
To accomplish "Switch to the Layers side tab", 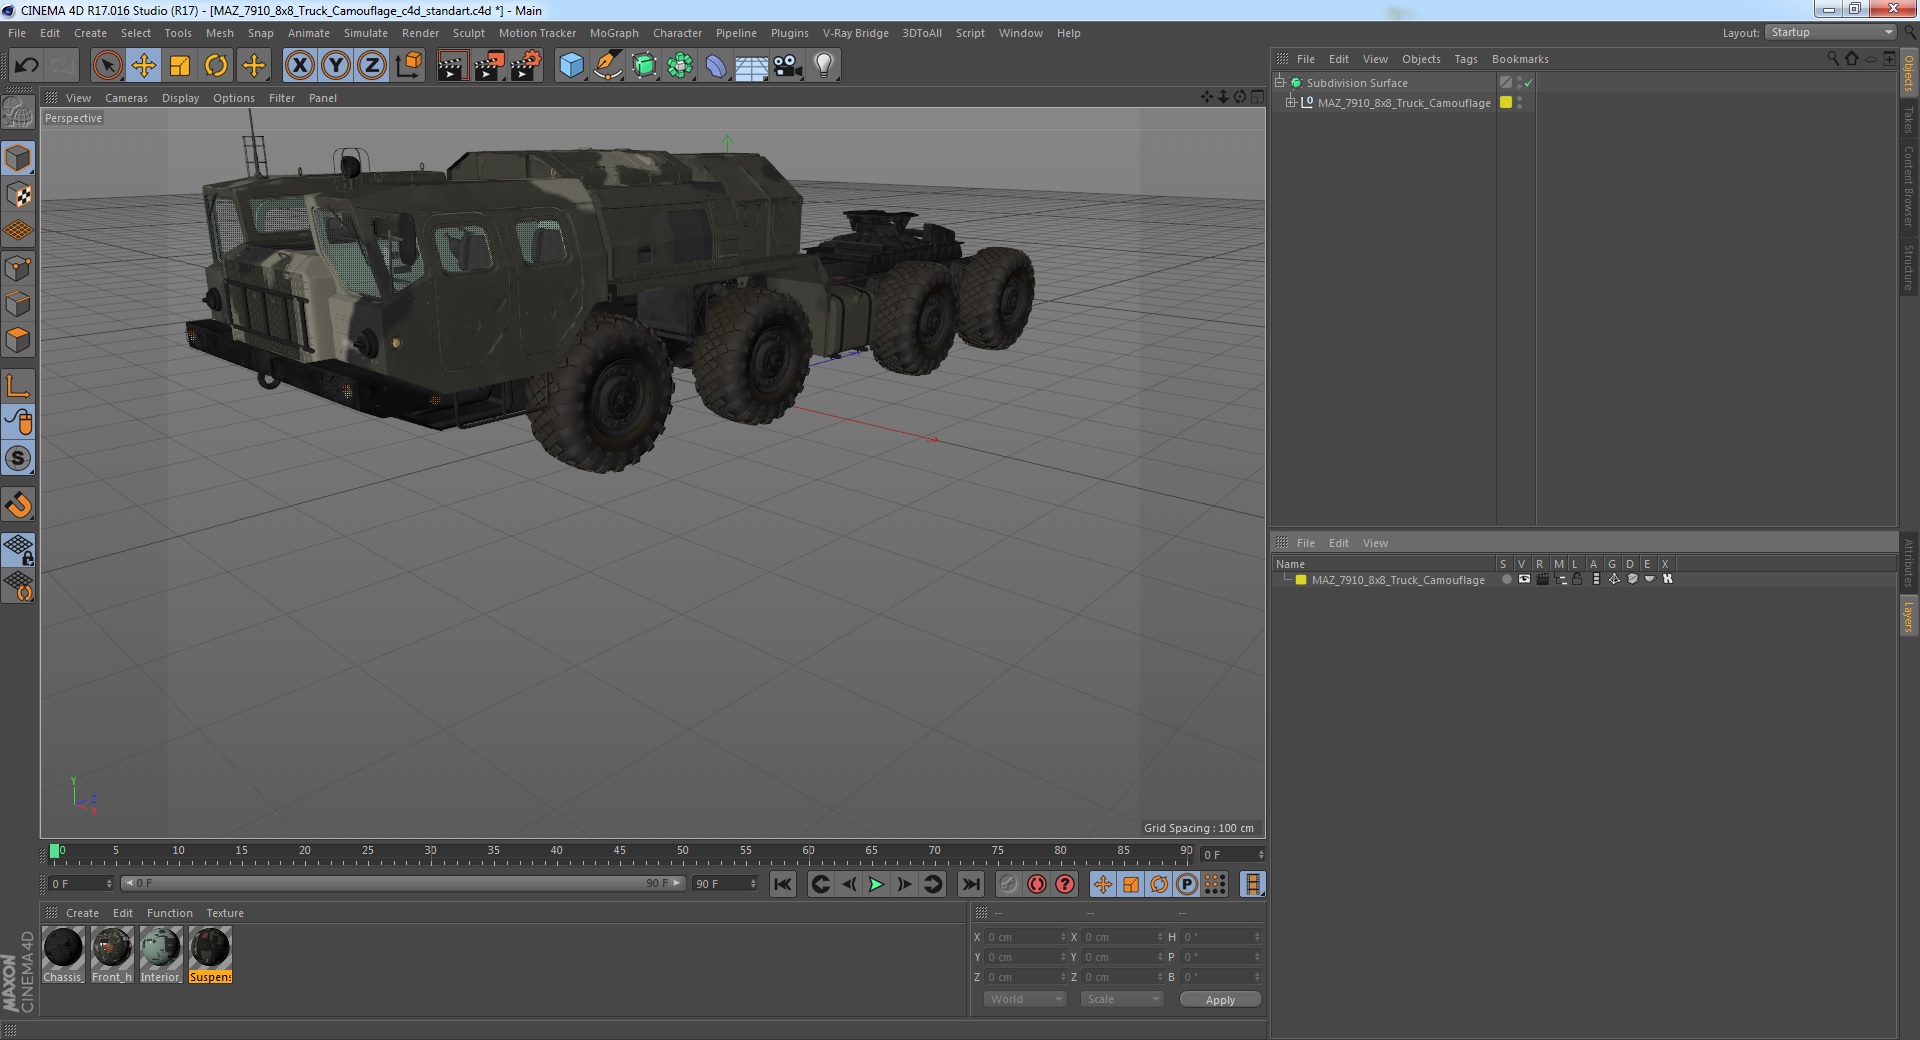I will (x=1908, y=616).
